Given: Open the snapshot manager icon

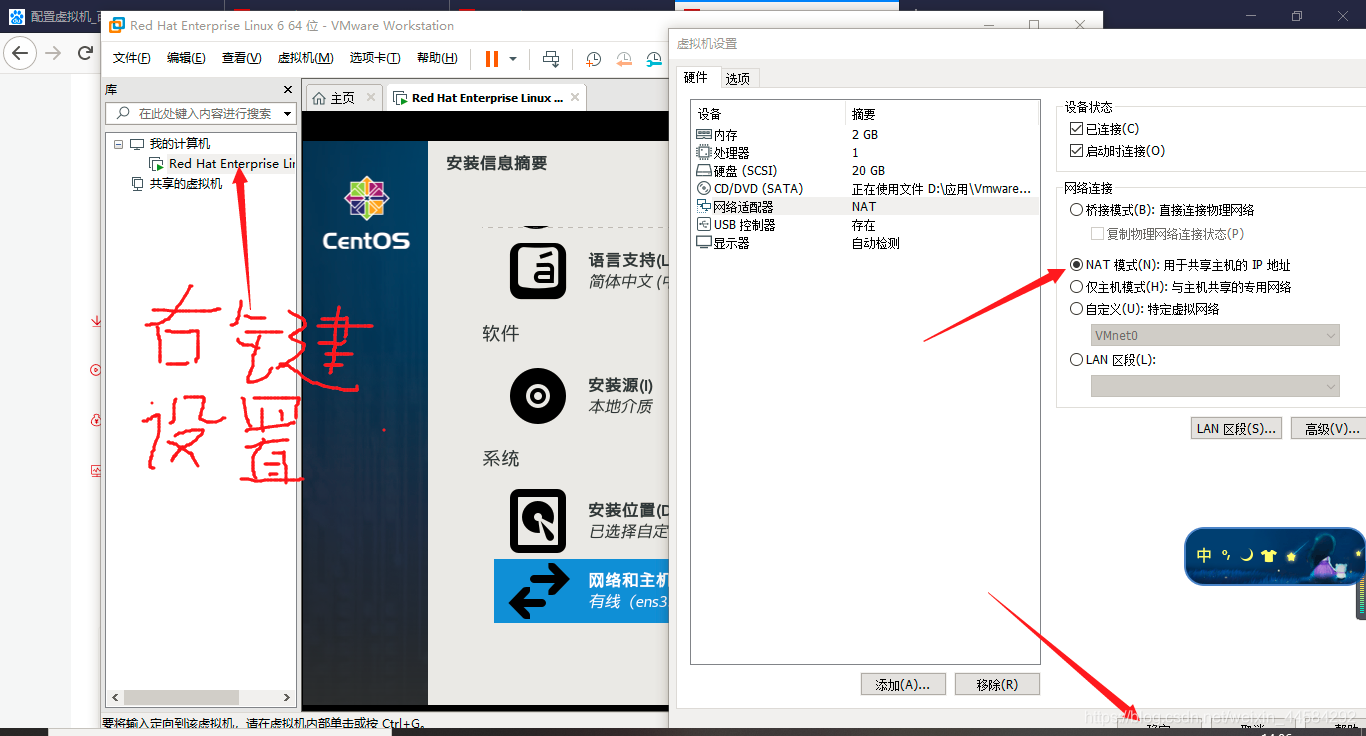Looking at the screenshot, I should click(x=655, y=59).
